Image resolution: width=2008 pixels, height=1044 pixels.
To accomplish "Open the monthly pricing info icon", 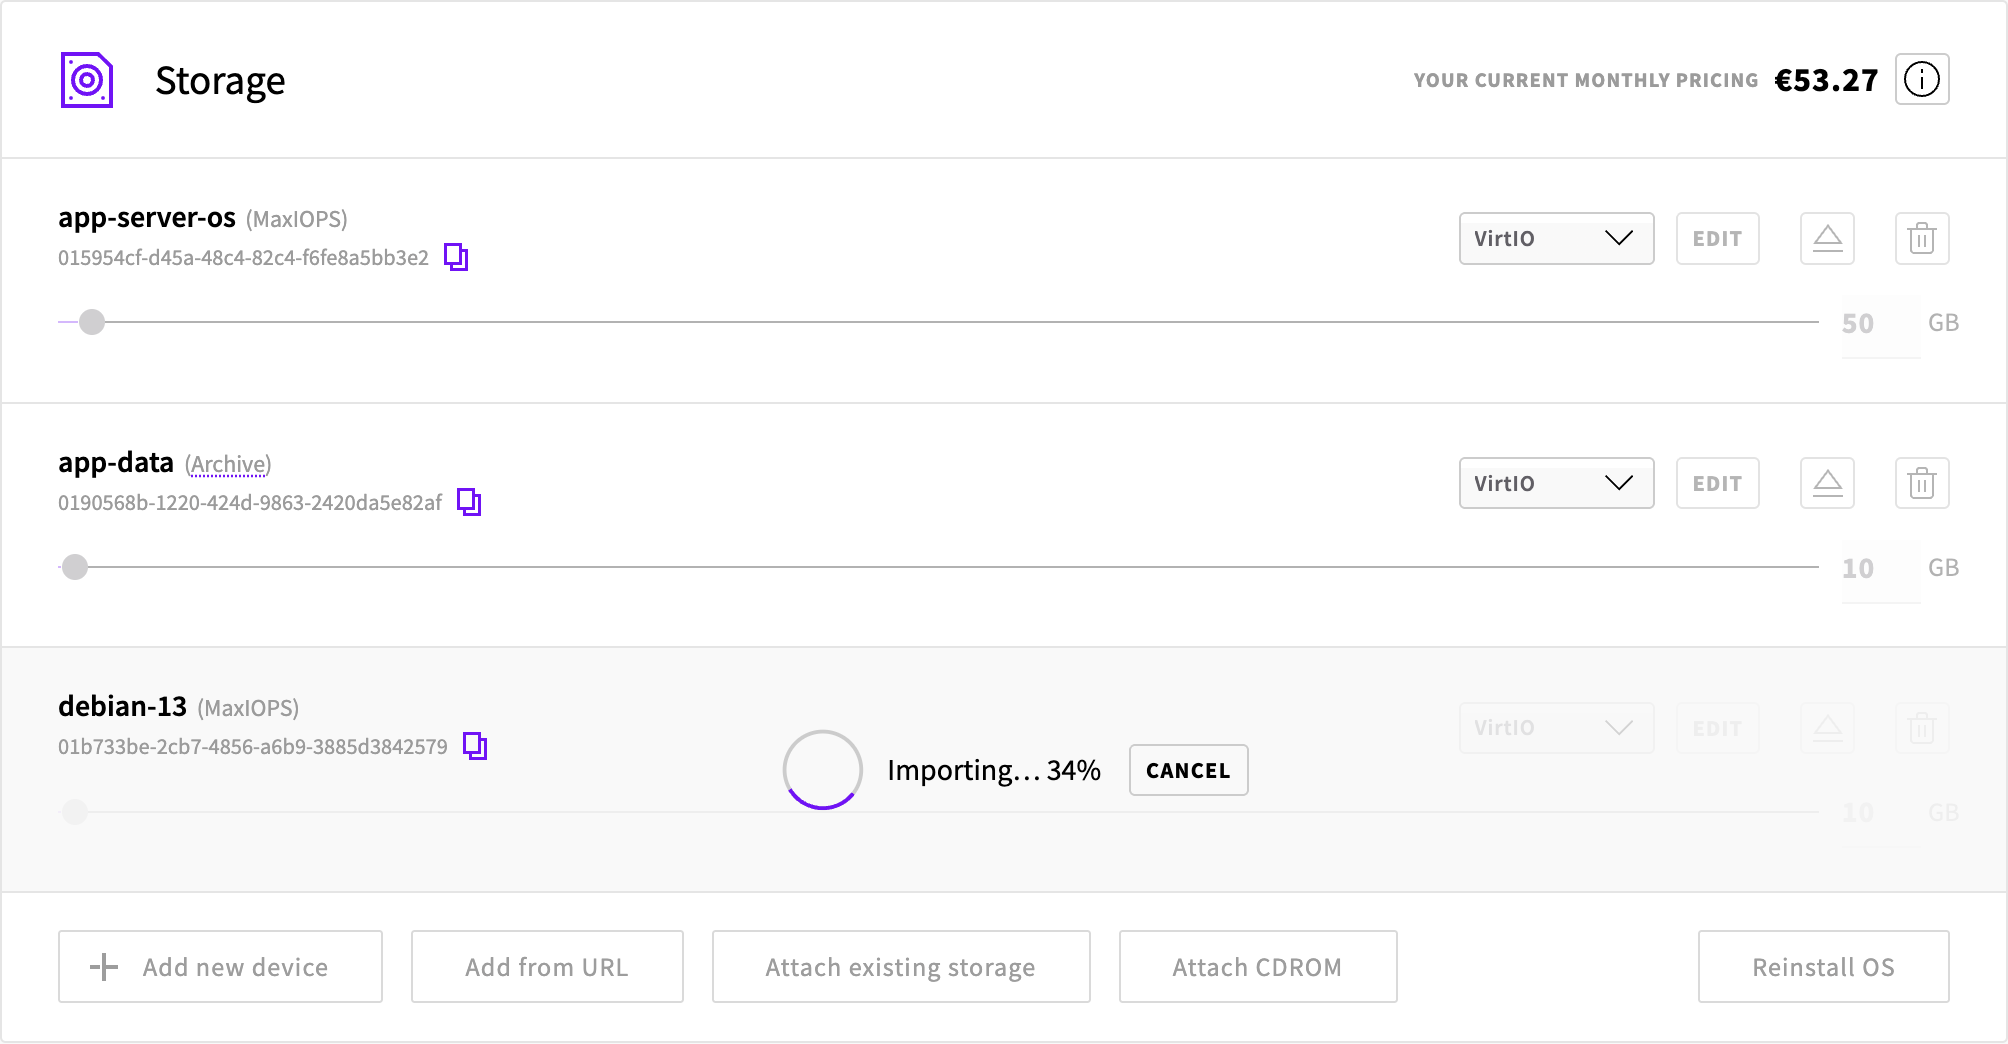I will click(1922, 79).
